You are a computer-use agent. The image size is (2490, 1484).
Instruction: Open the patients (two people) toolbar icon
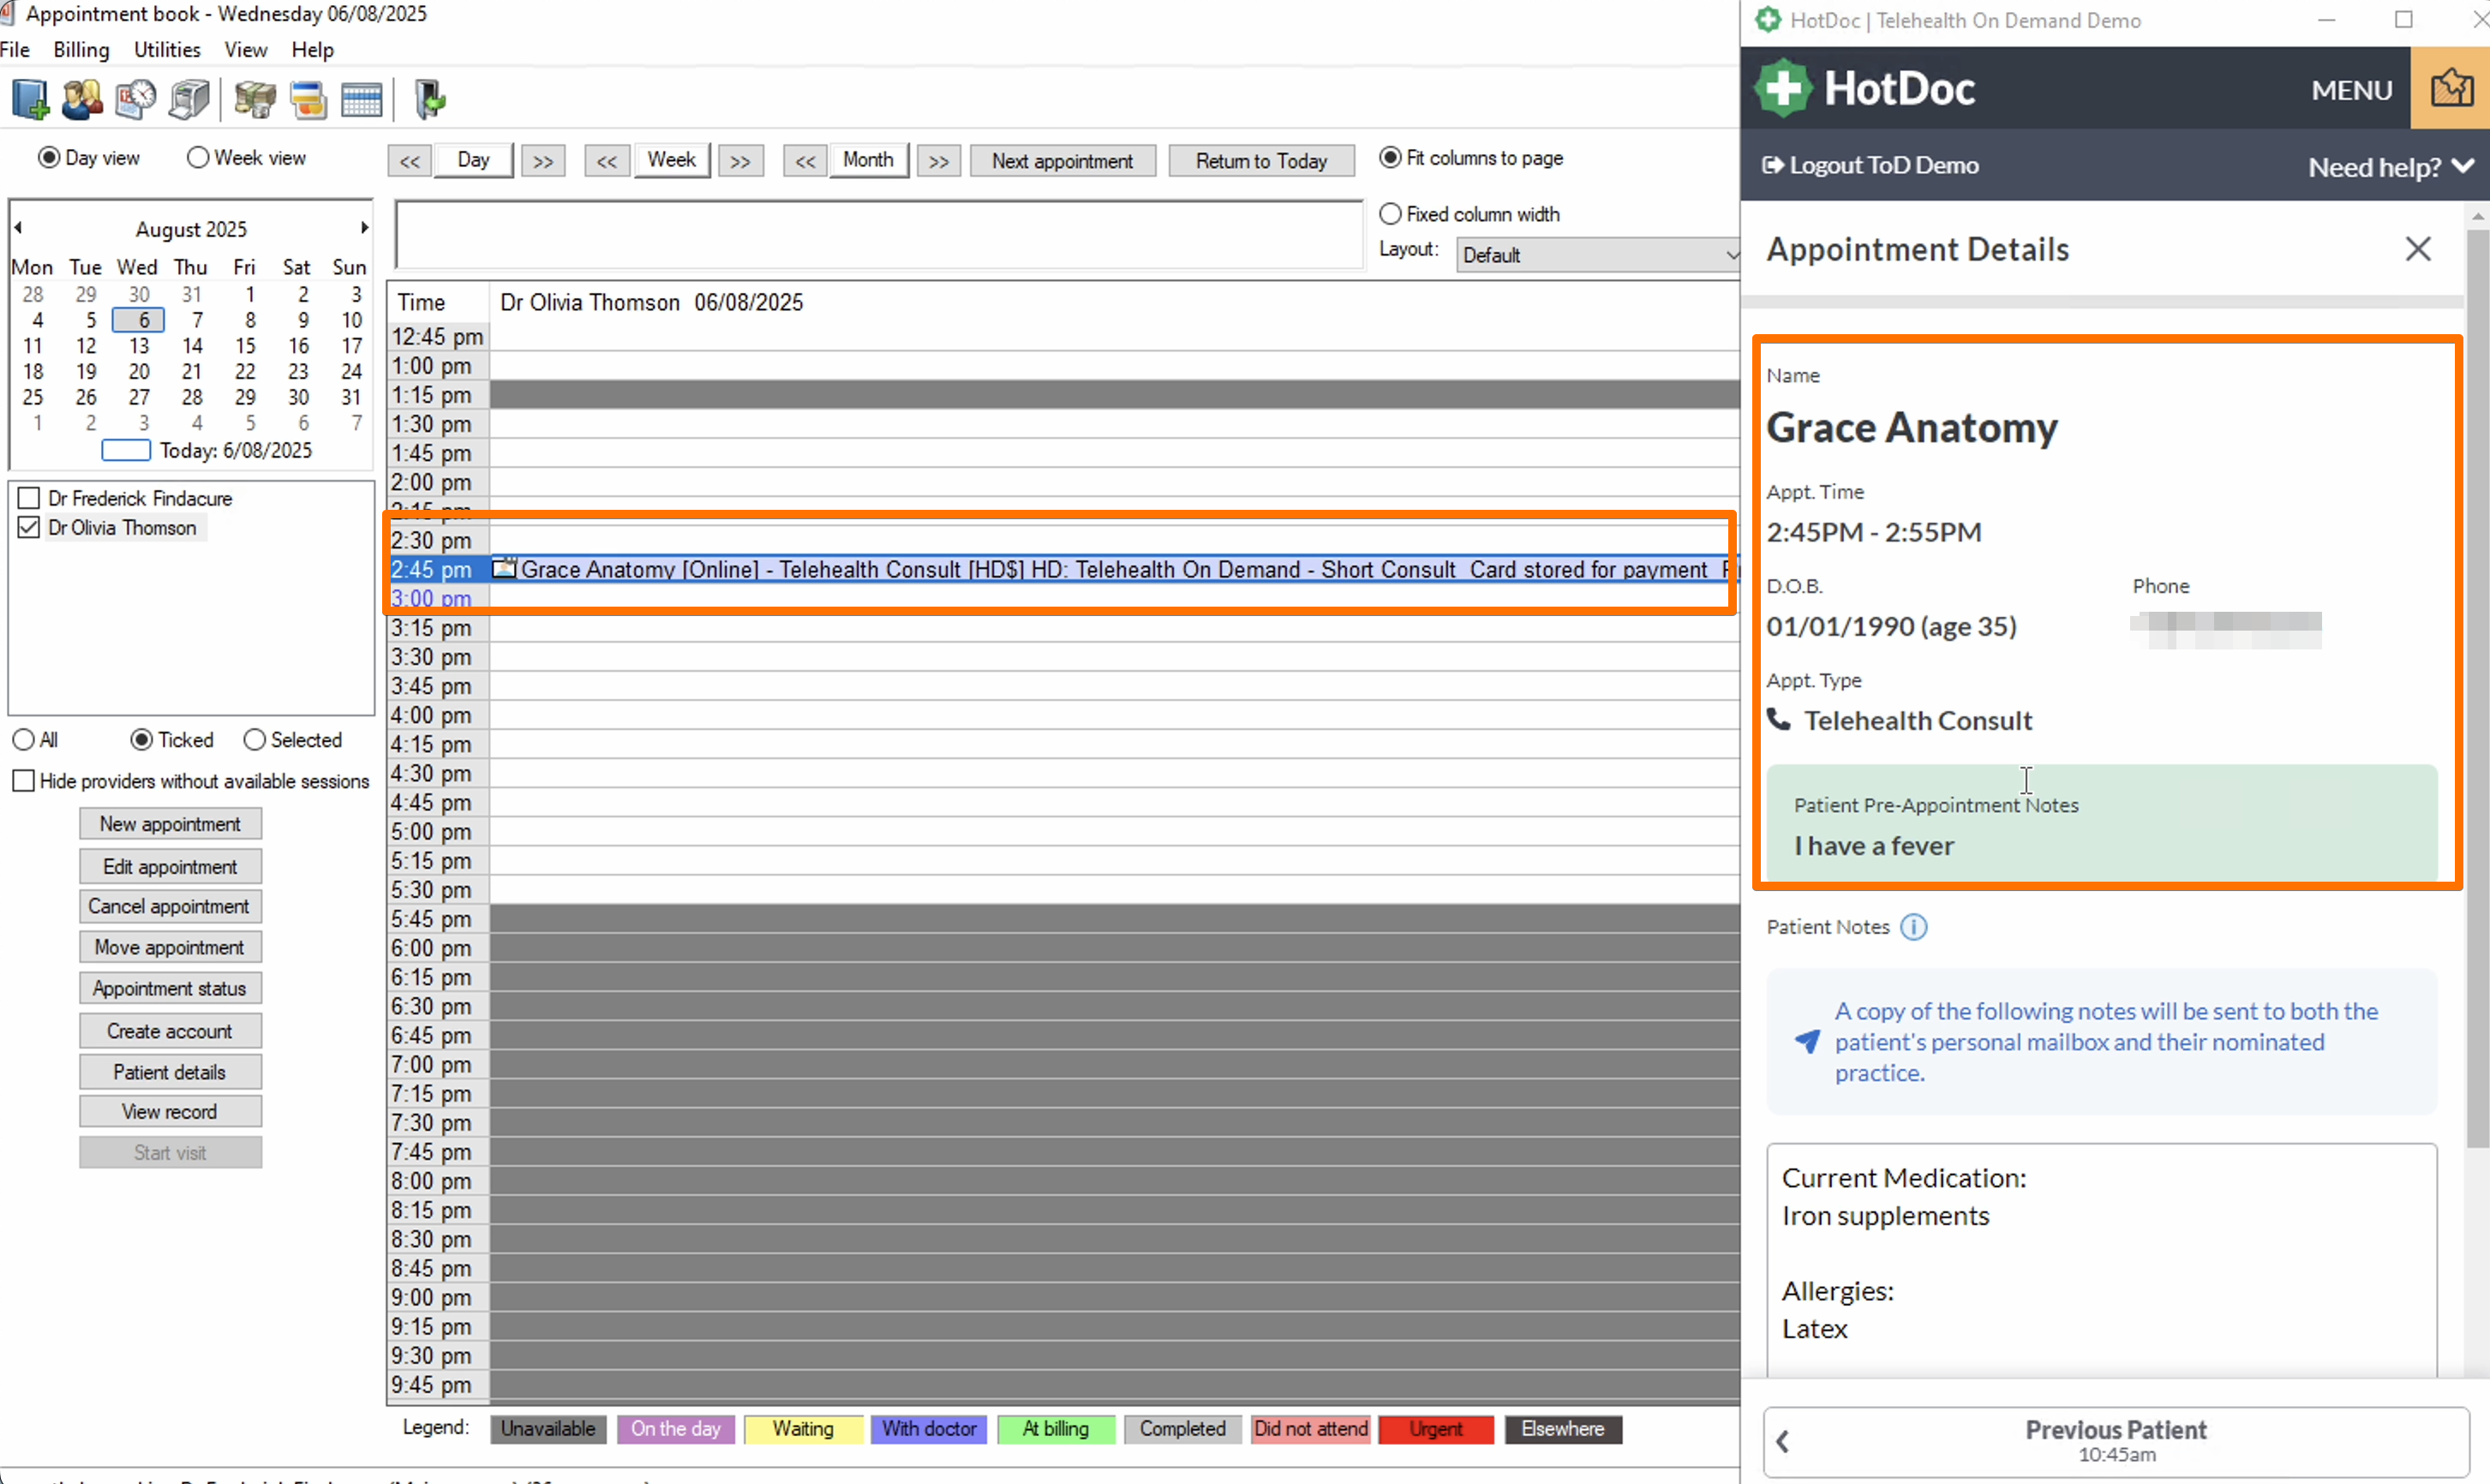[82, 99]
